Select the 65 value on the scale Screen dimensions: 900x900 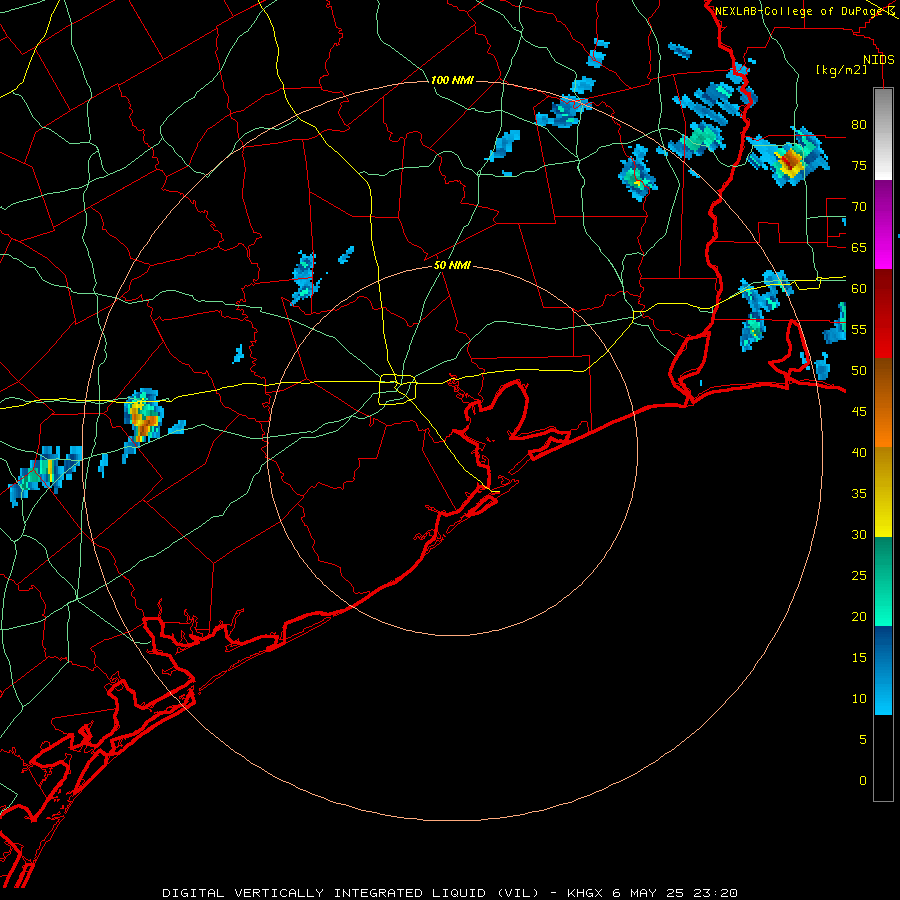(x=859, y=247)
